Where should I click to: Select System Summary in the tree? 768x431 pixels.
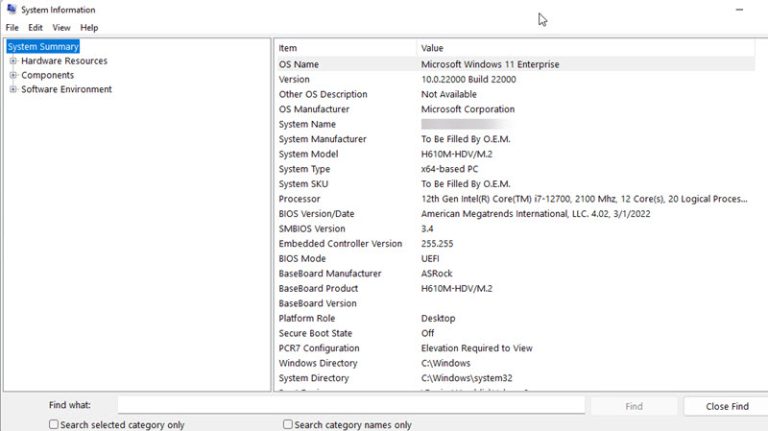[43, 47]
